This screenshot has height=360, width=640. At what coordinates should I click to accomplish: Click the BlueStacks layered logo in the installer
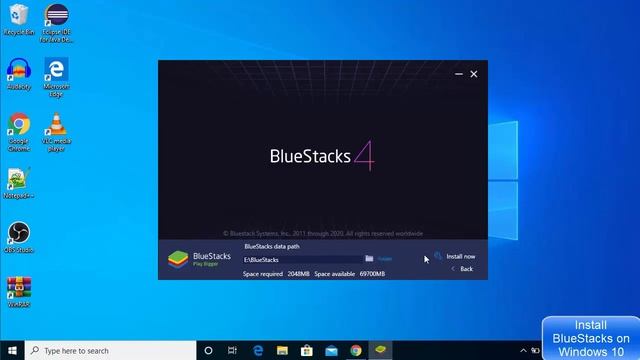[x=178, y=259]
